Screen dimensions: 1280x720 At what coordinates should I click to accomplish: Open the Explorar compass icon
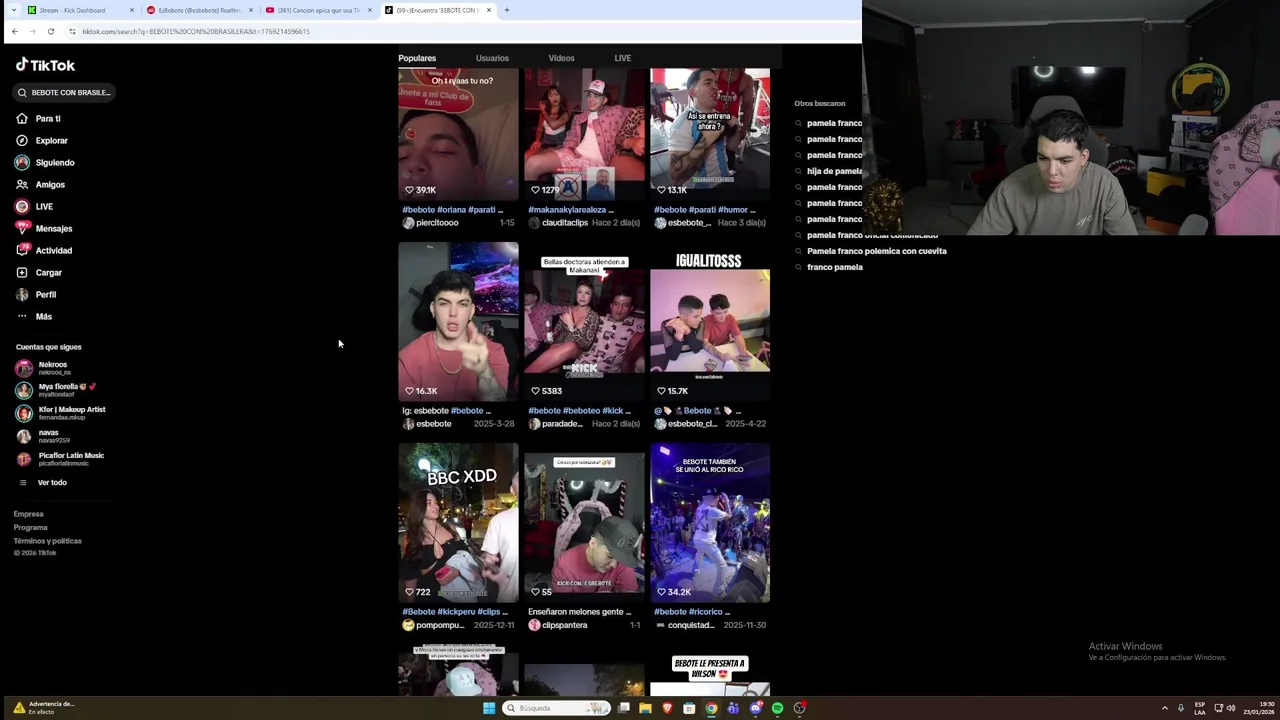pos(22,140)
